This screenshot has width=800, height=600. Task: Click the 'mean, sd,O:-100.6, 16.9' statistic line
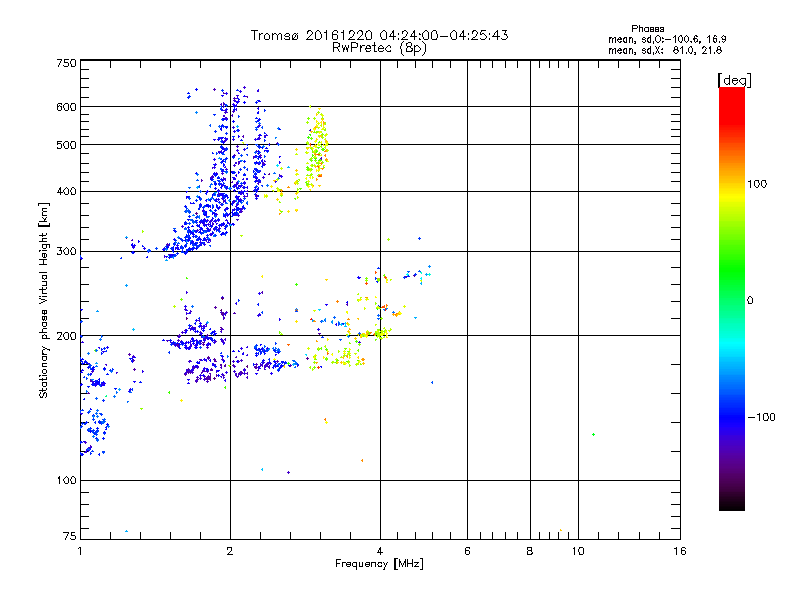pyautogui.click(x=667, y=39)
